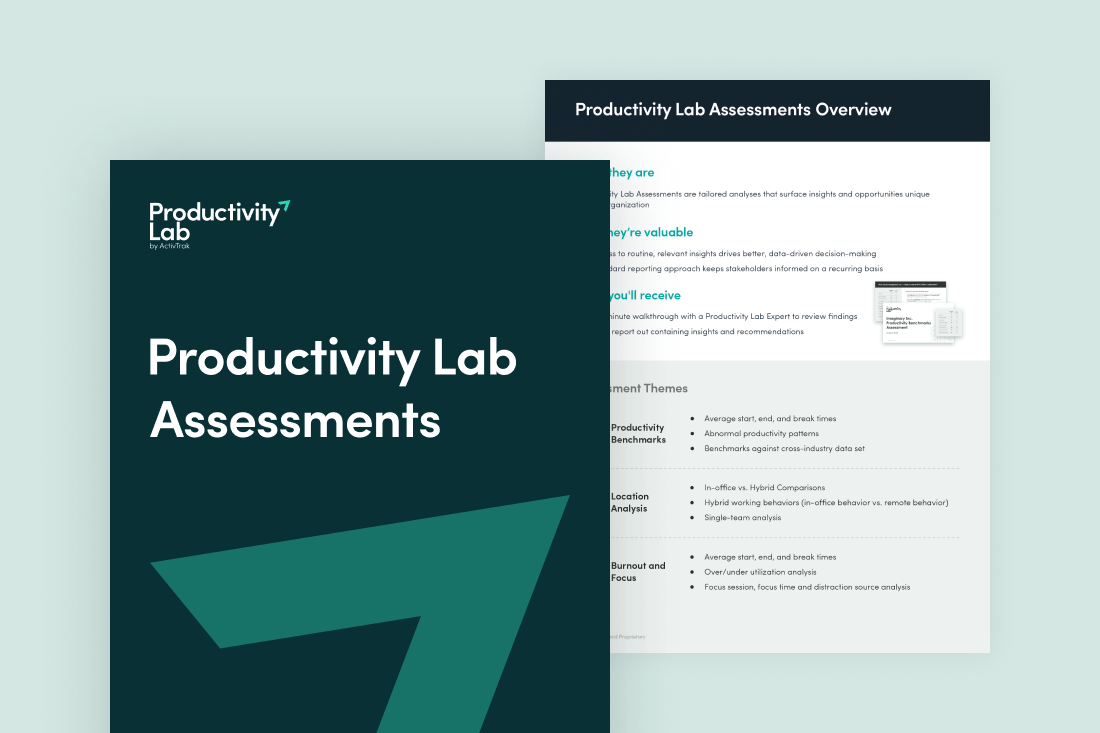
Task: Select the 'Burnout and Focus' theme label
Action: 638,571
